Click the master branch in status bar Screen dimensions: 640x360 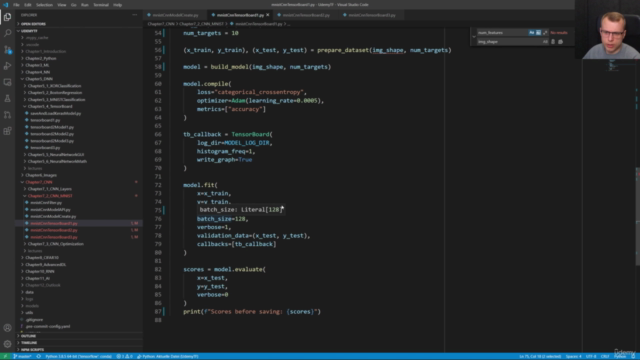tap(23, 356)
